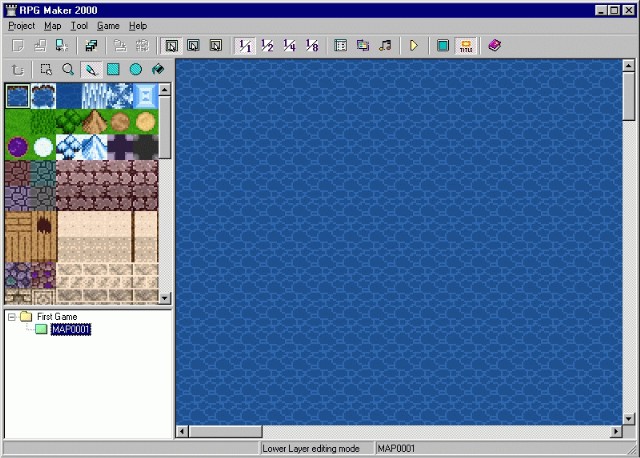
Task: Choose the Ellipse drawing tool
Action: point(136,70)
